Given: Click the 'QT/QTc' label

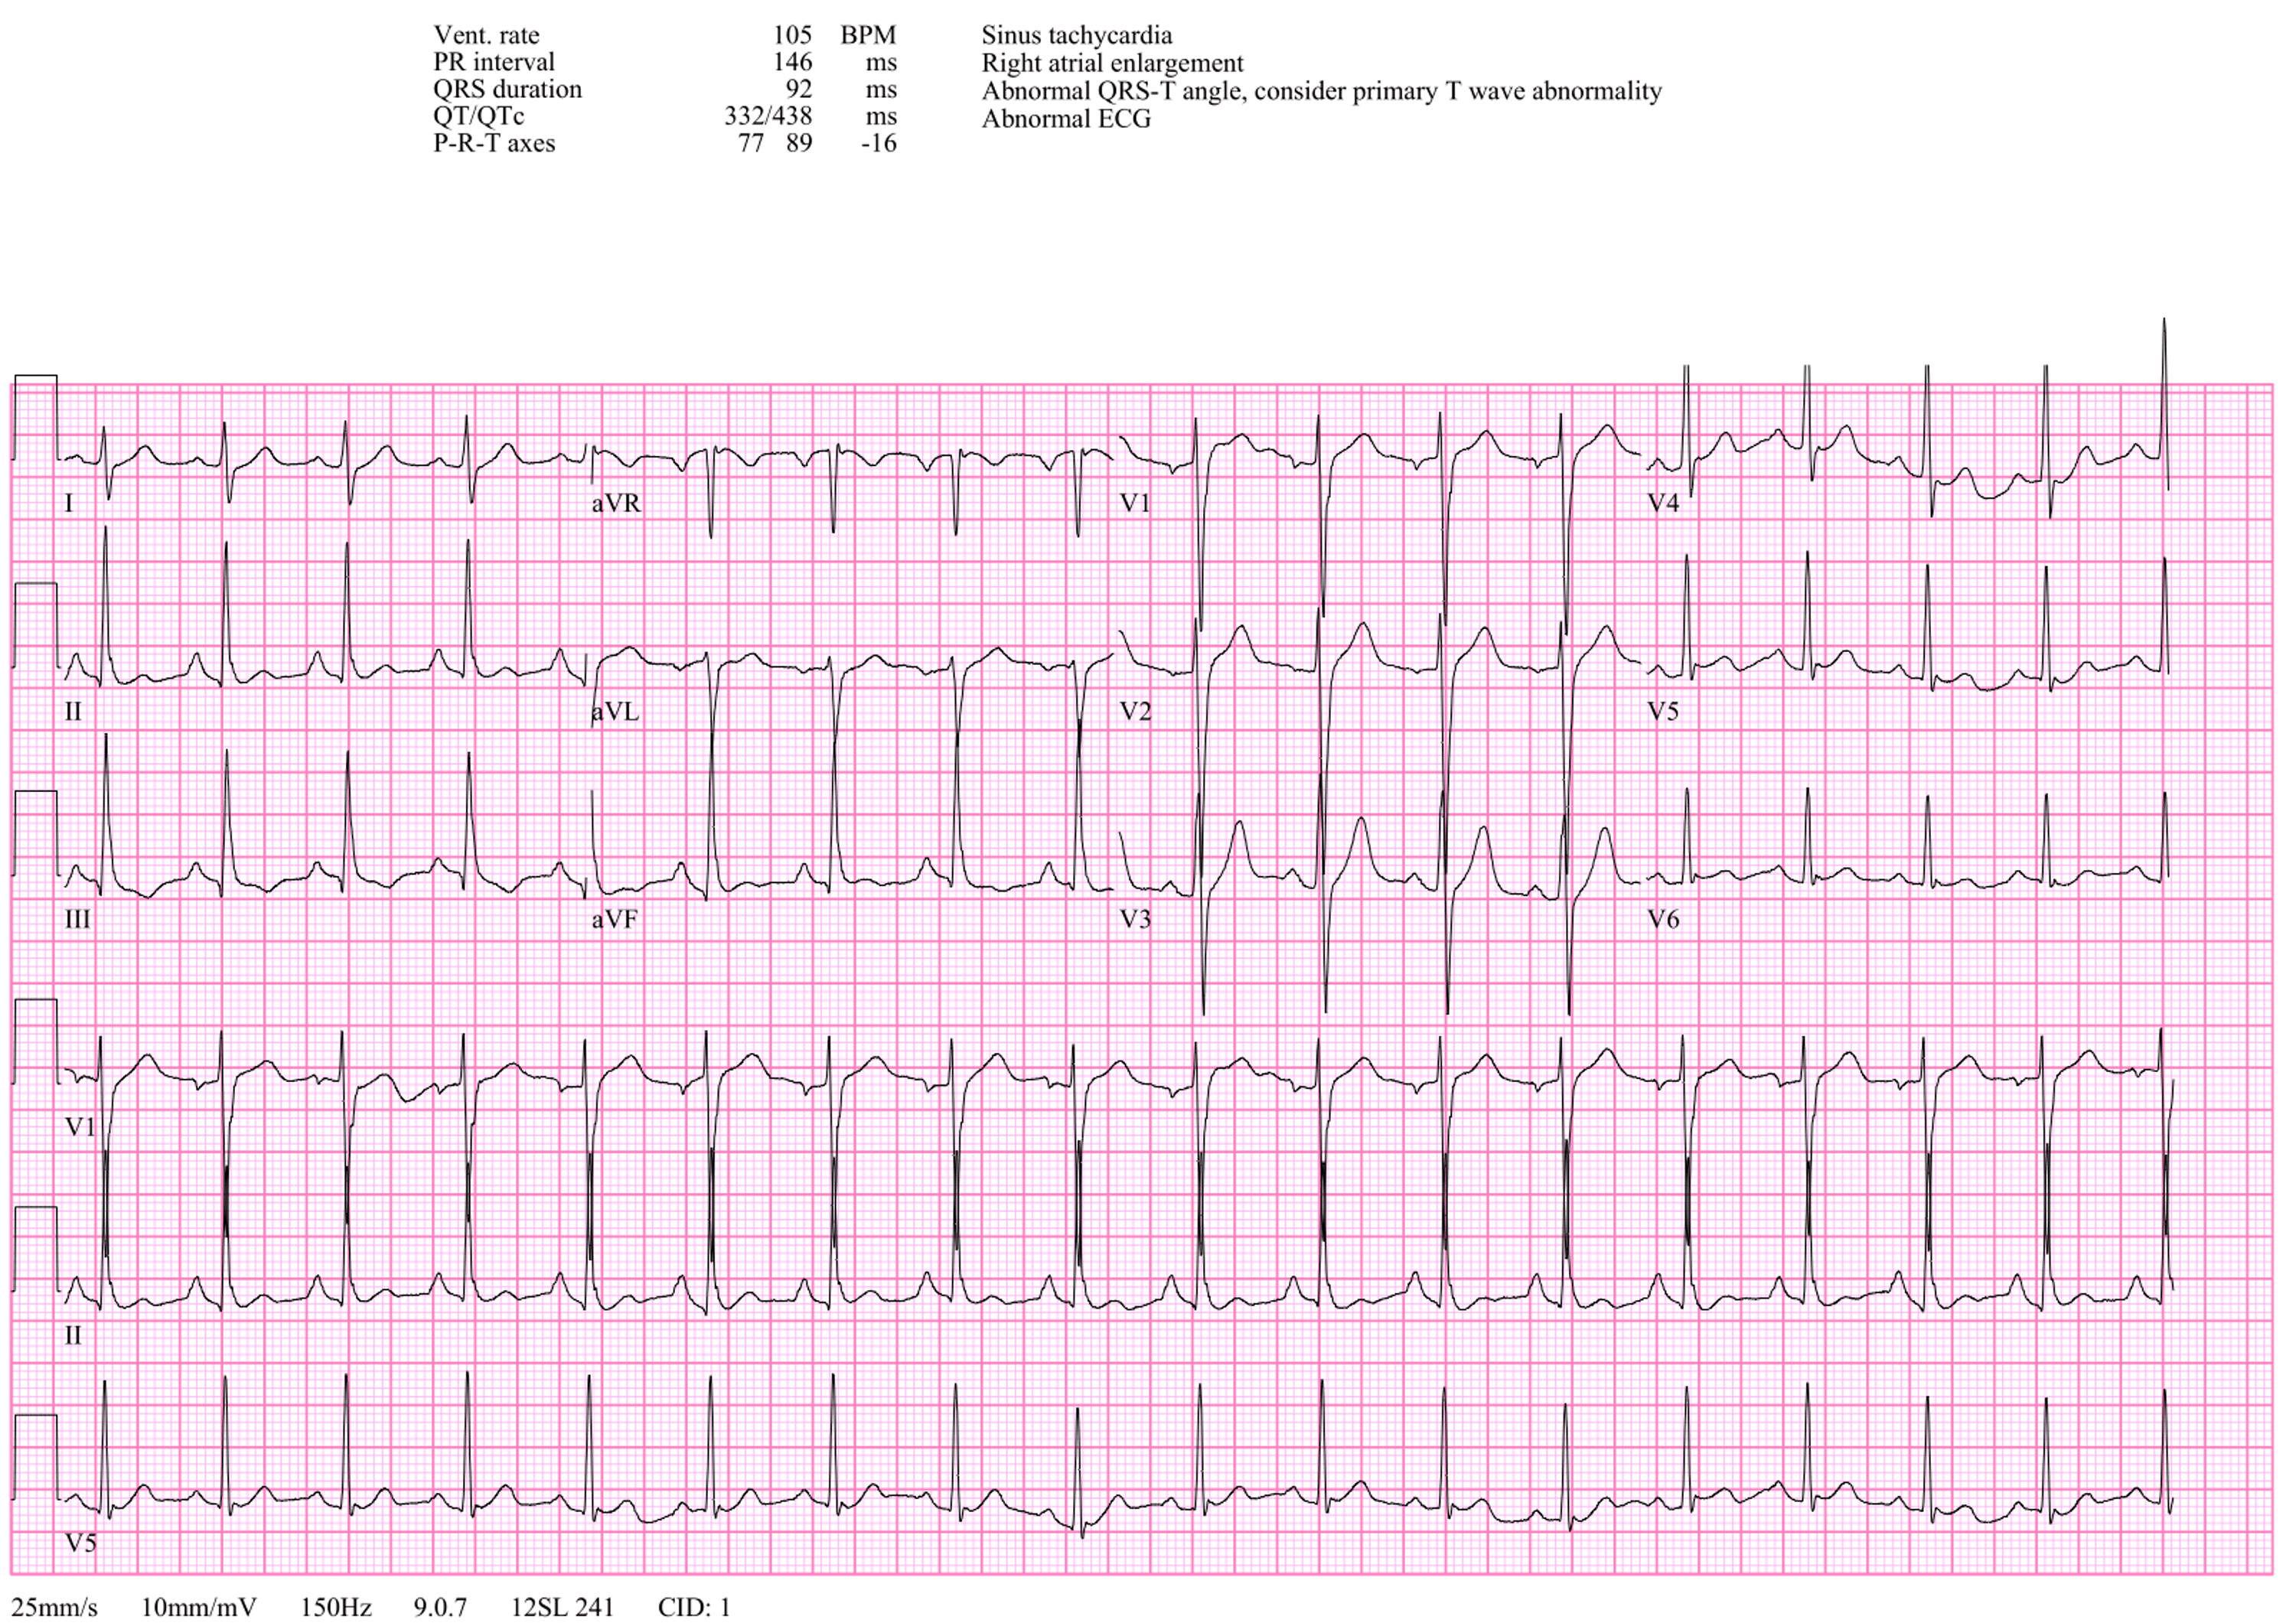Looking at the screenshot, I should pyautogui.click(x=478, y=116).
